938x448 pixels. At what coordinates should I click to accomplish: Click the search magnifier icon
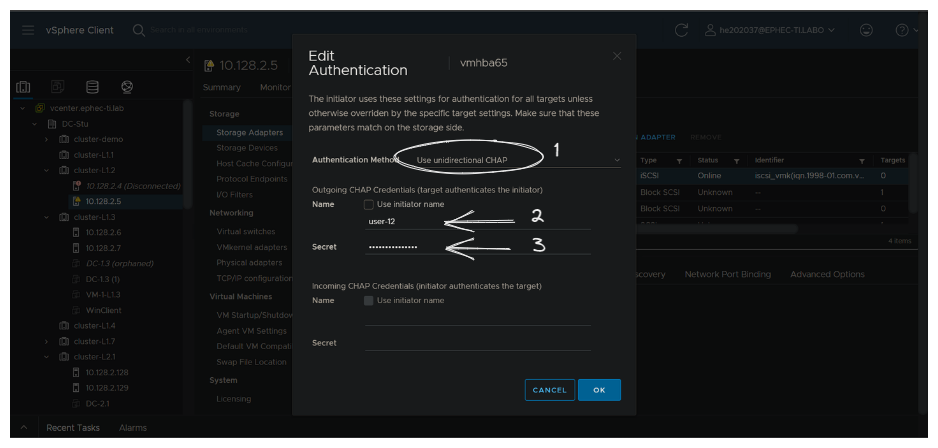tap(139, 30)
